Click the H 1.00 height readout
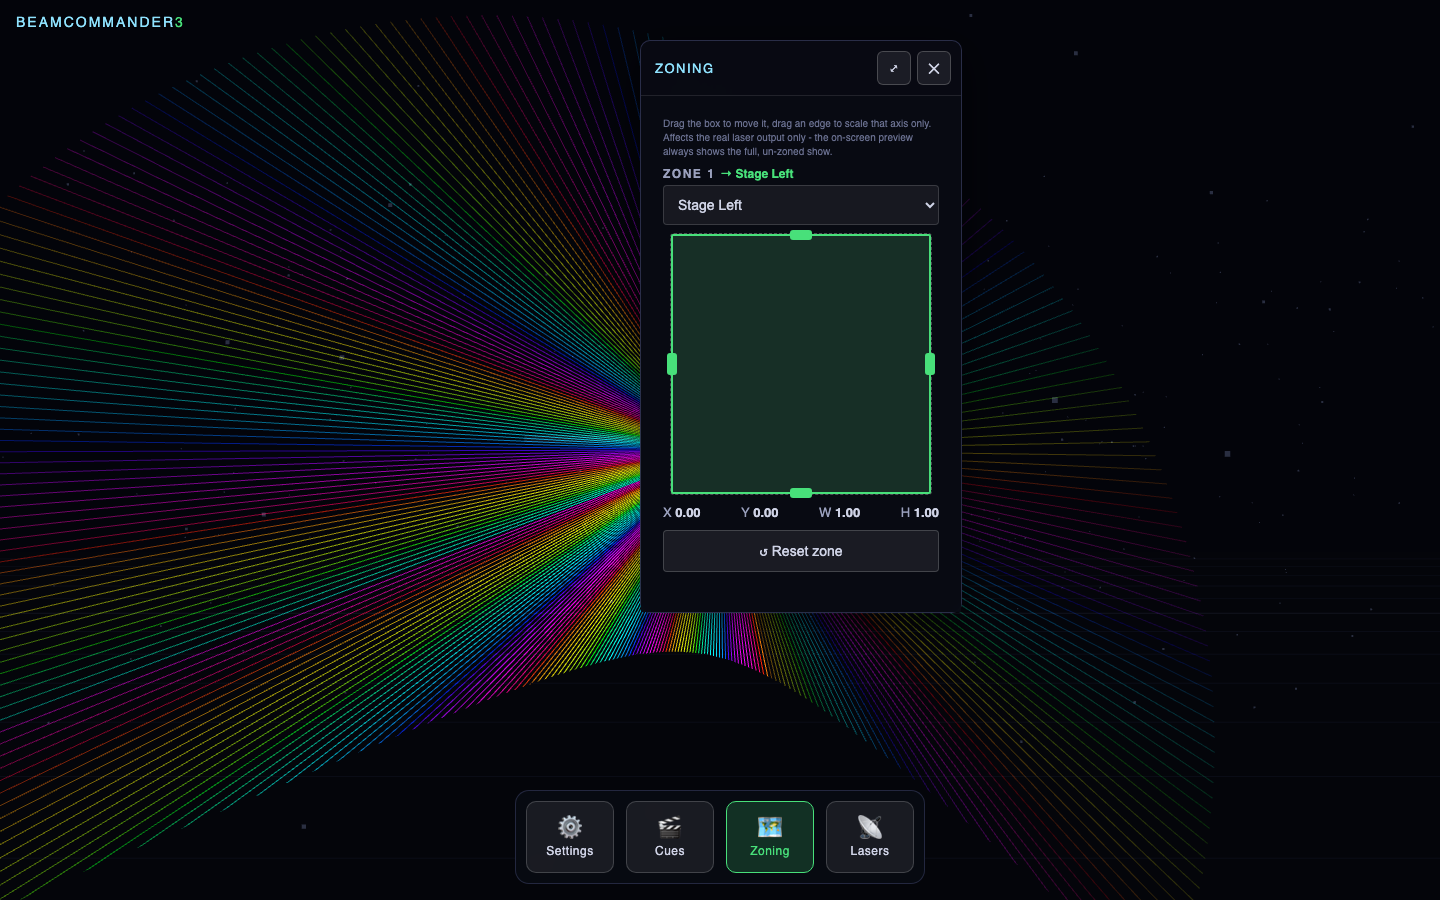Viewport: 1440px width, 900px height. 920,512
